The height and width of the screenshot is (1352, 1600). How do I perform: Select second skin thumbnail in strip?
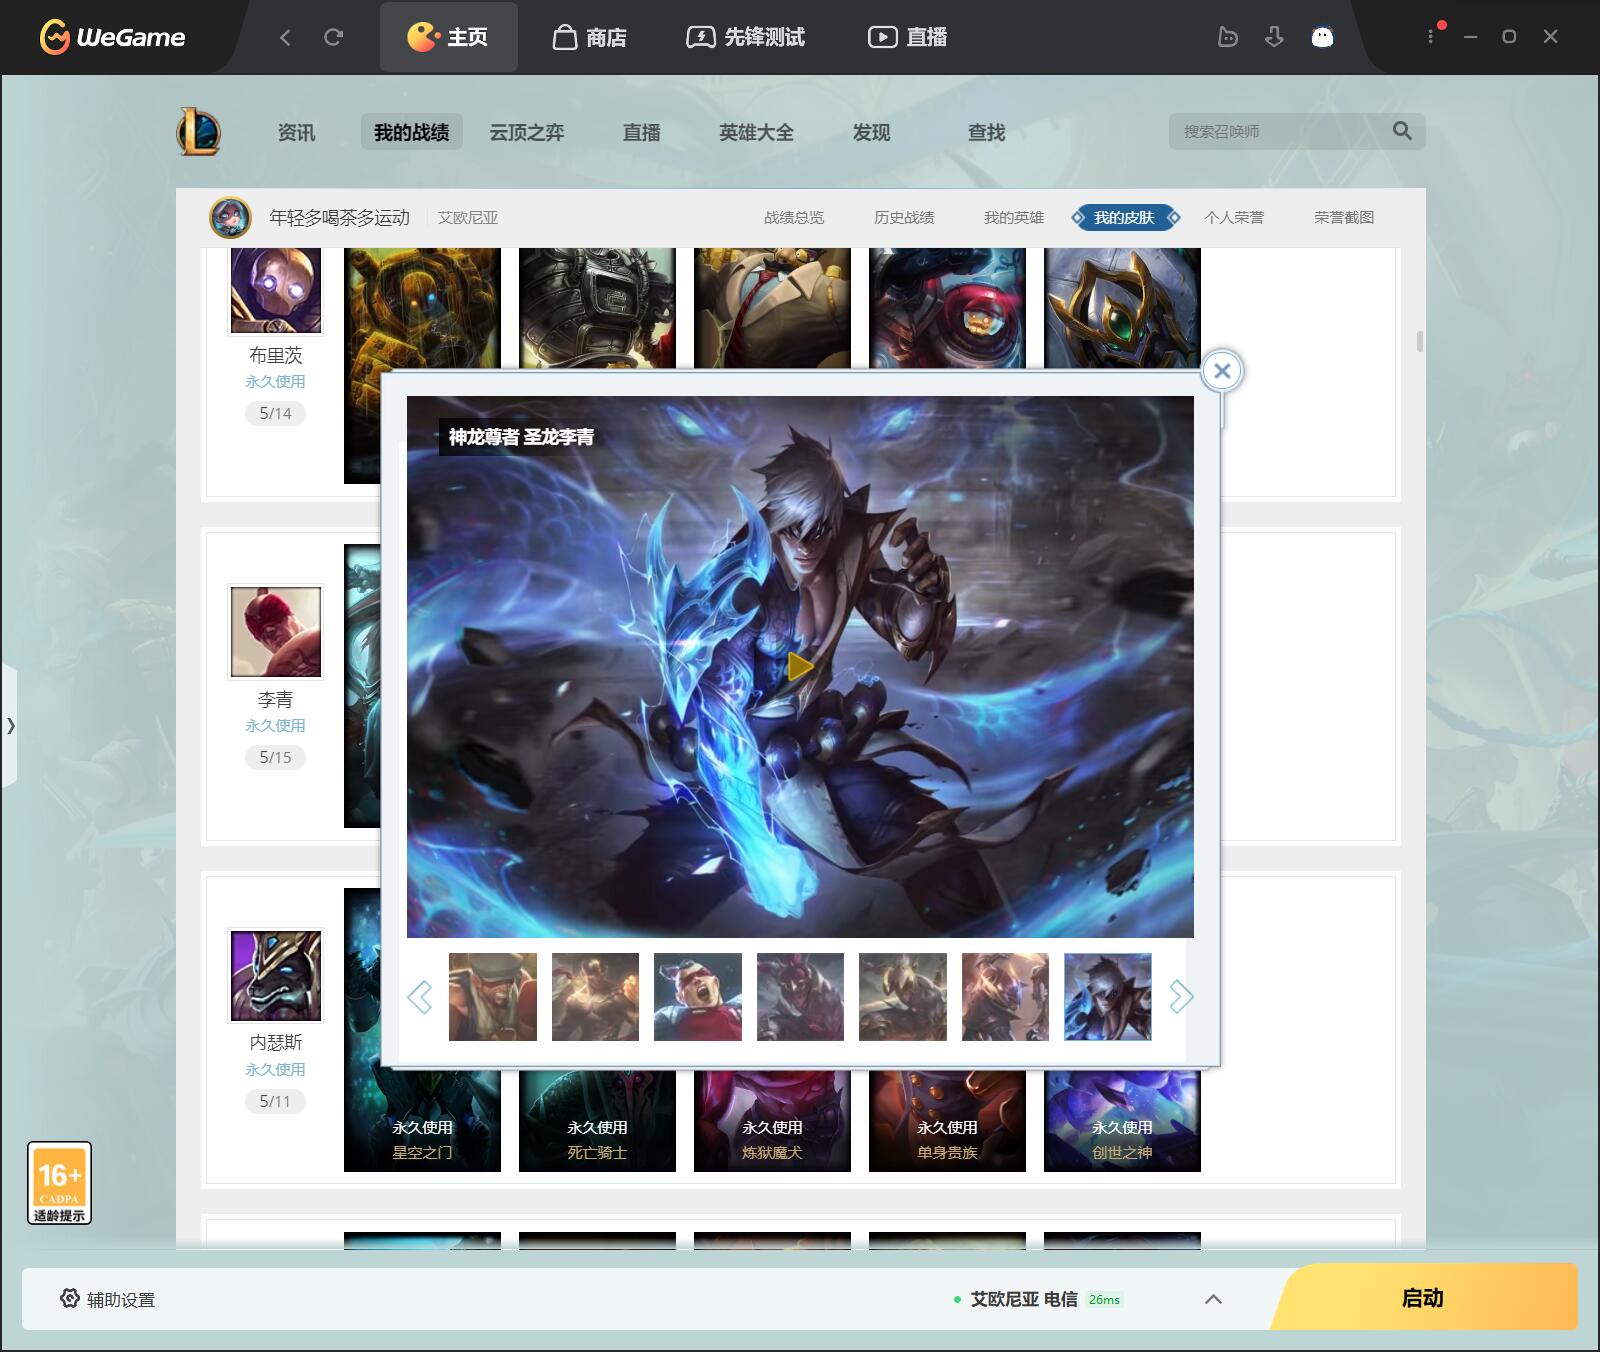[595, 996]
